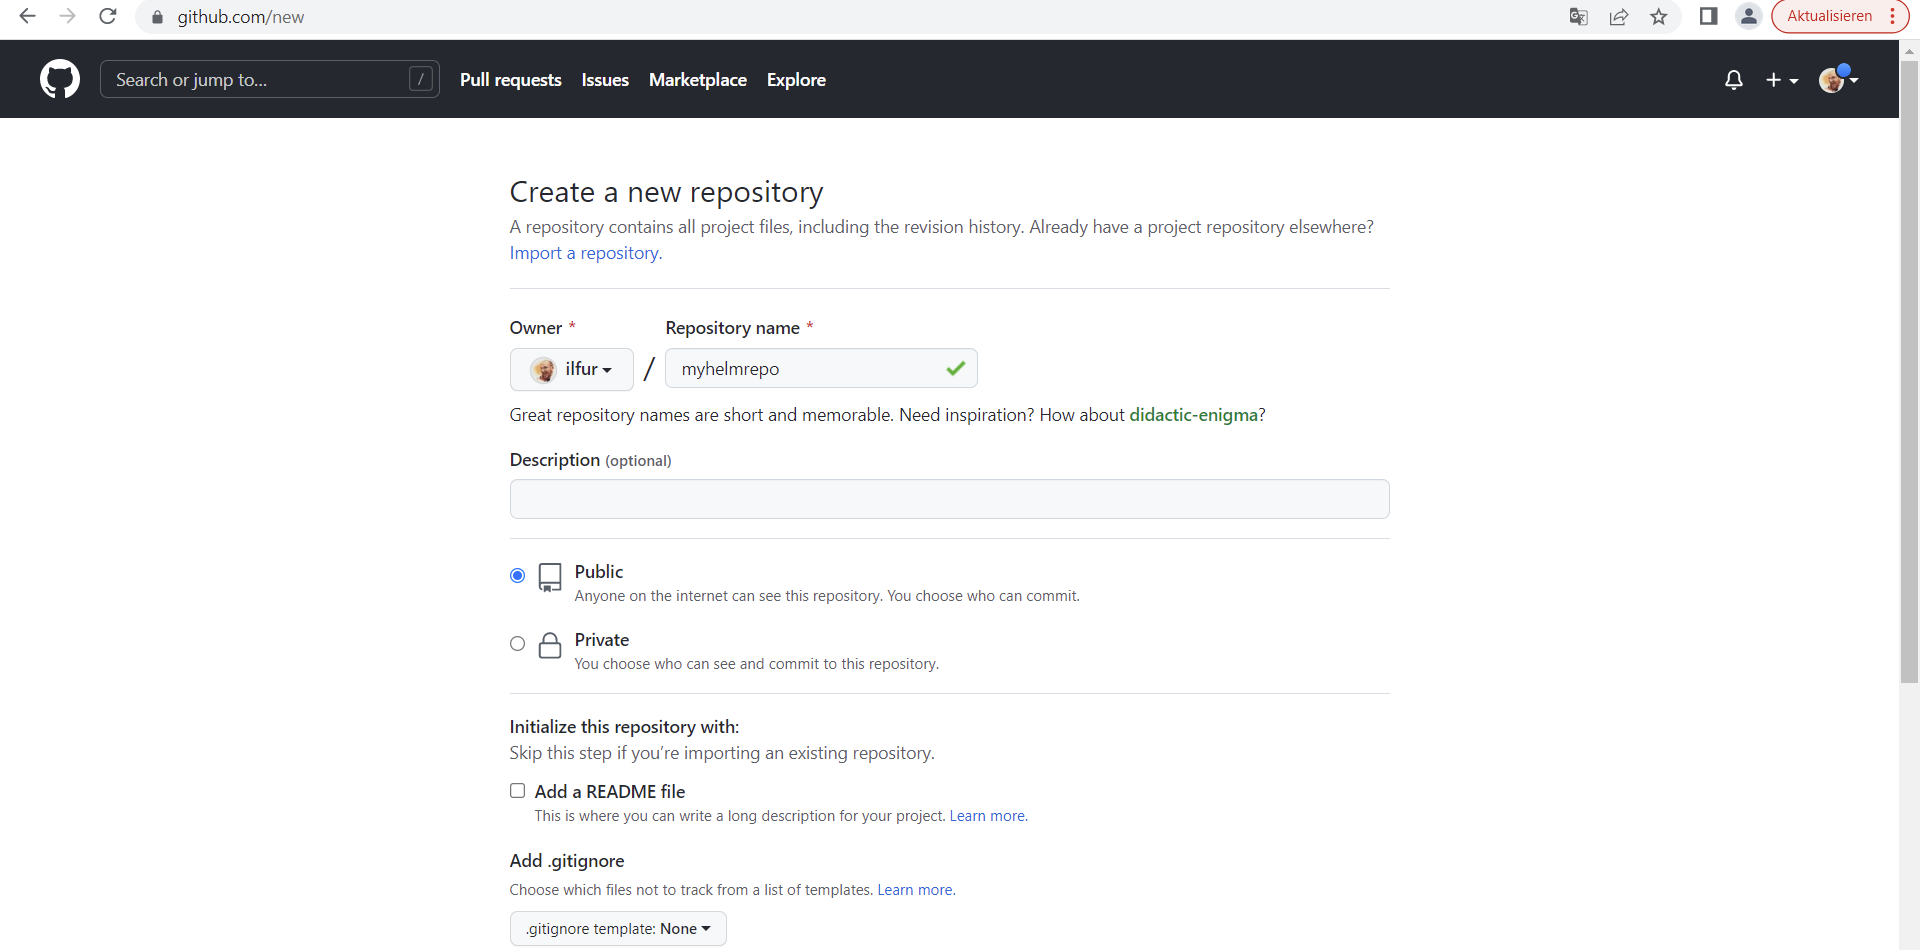1920x950 pixels.
Task: Click the didactic-enigma name suggestion link
Action: [x=1193, y=414]
